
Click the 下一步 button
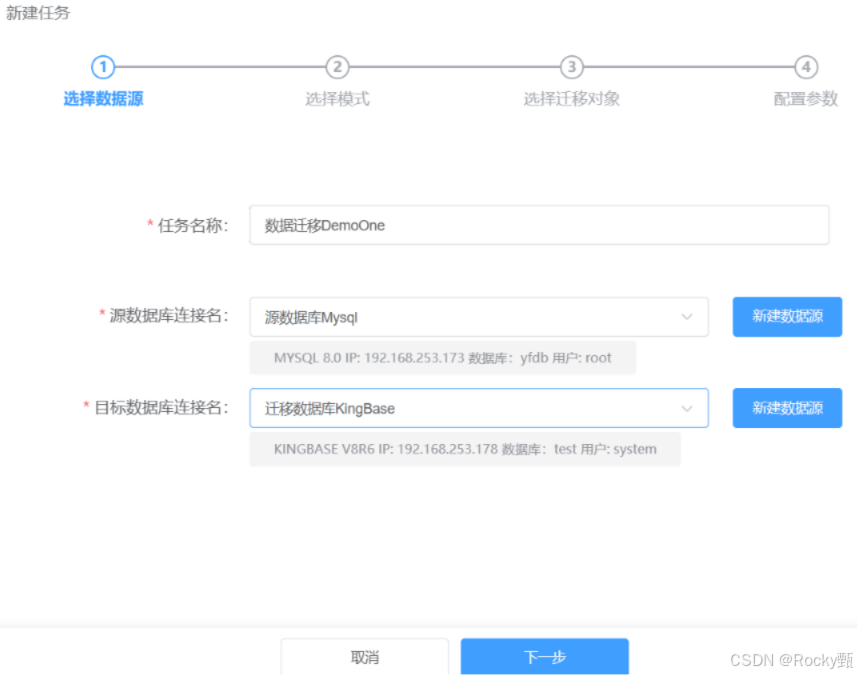pyautogui.click(x=544, y=657)
